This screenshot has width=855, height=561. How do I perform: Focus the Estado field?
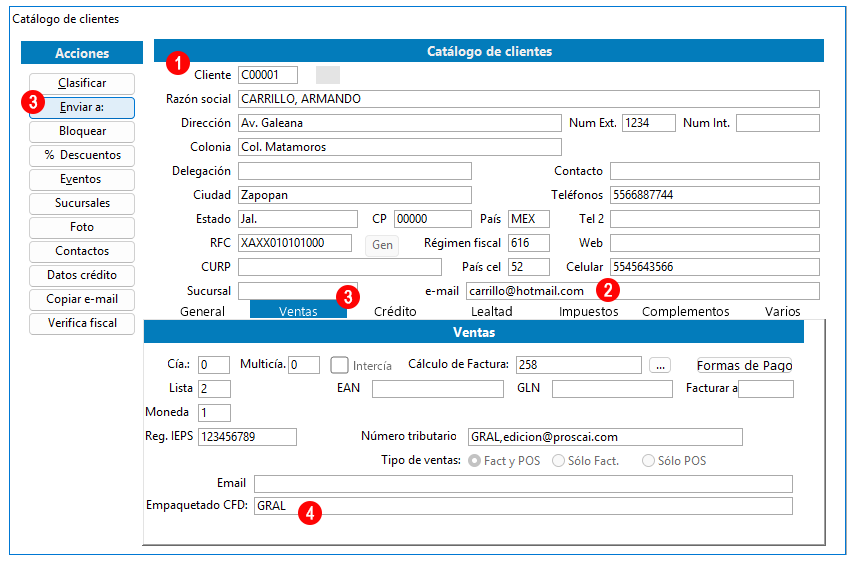click(x=298, y=219)
